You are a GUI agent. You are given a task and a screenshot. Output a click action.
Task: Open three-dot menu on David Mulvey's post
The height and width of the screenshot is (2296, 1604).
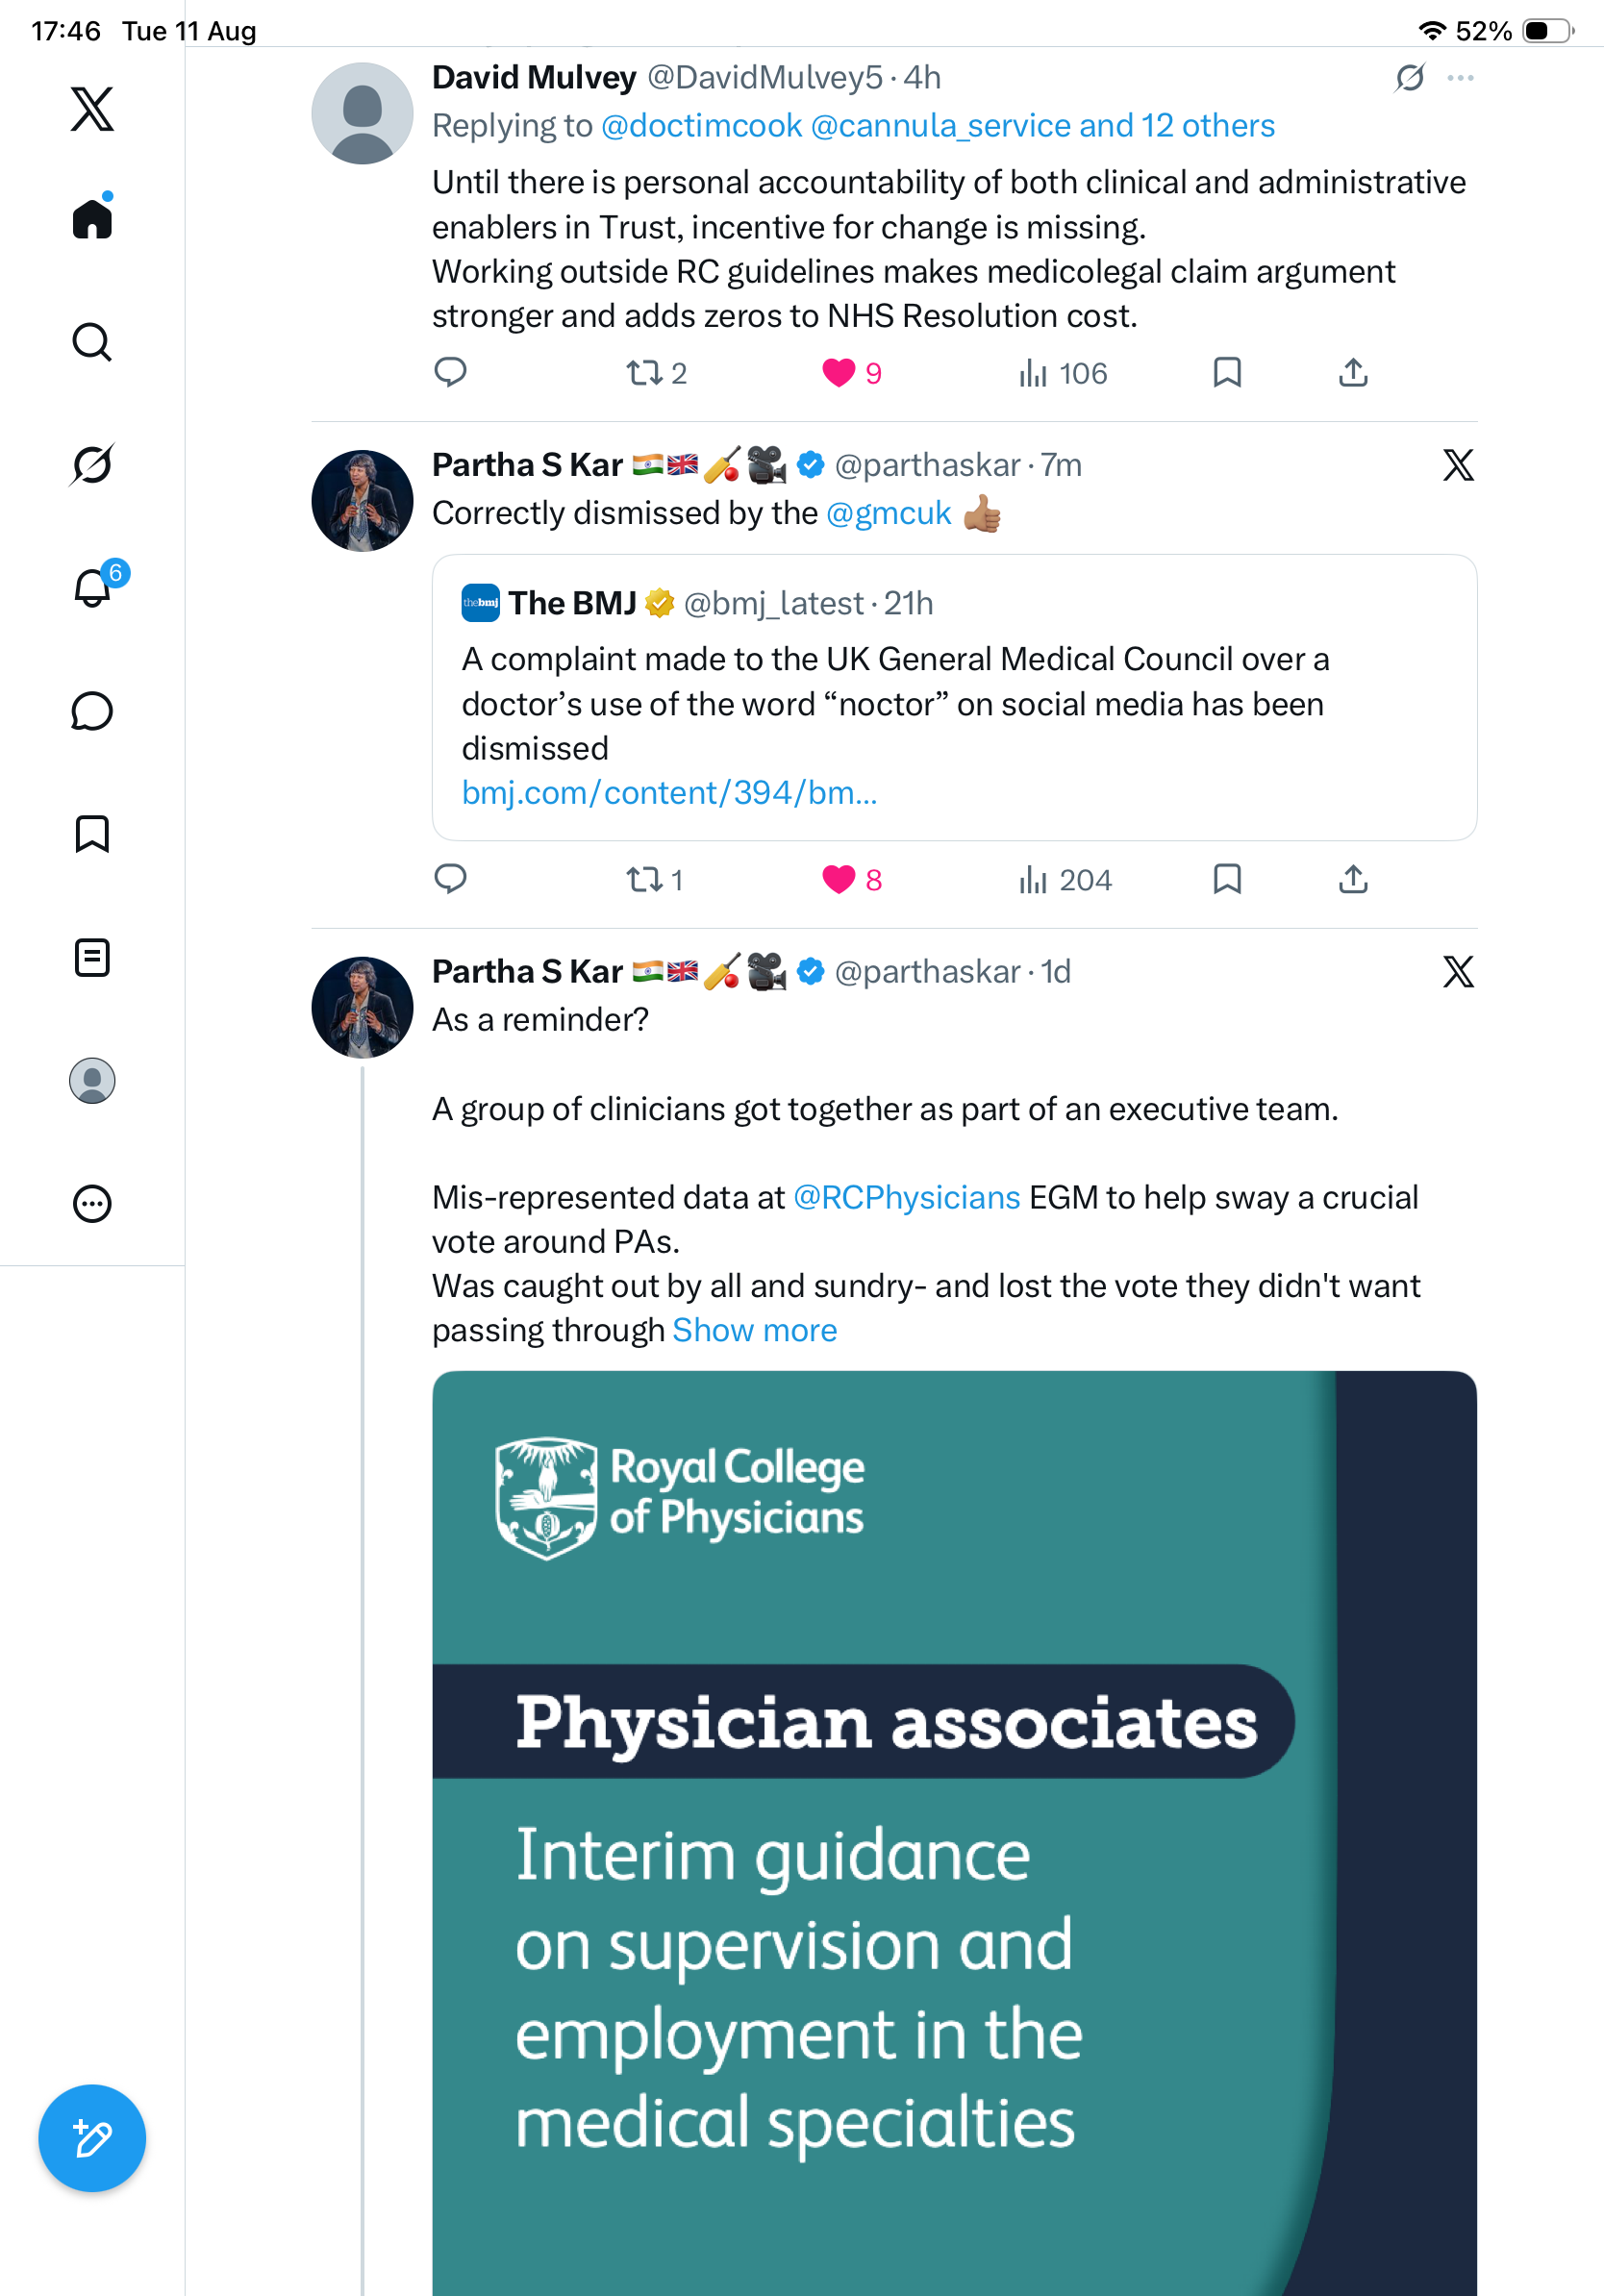[1461, 78]
